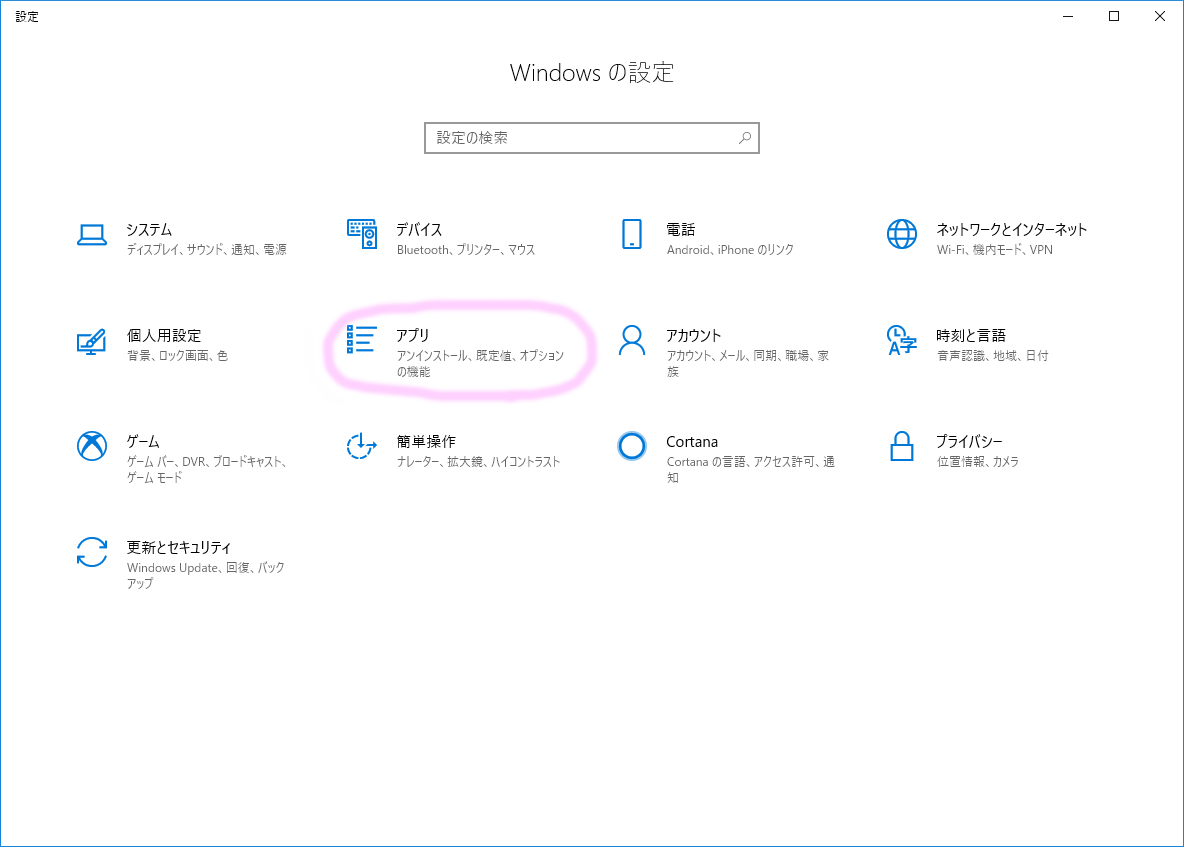The image size is (1184, 847).
Task: Click description Windows Update、回復、バックアップ
Action: tap(205, 575)
